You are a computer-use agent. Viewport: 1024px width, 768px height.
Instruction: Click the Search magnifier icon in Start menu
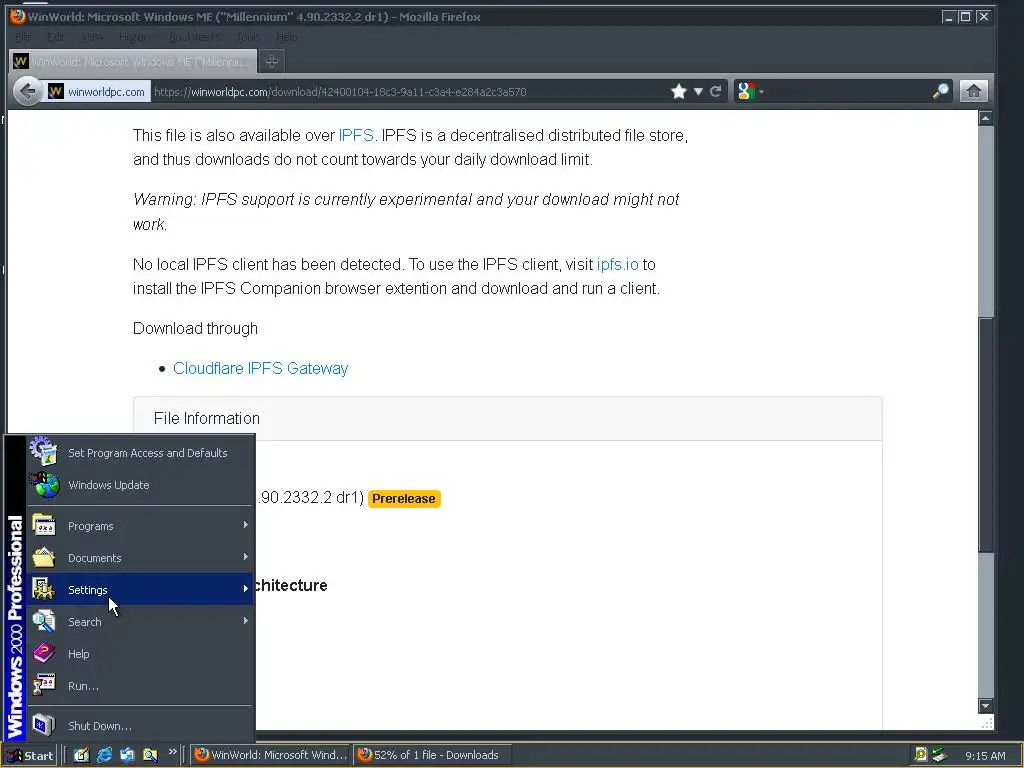click(x=44, y=622)
